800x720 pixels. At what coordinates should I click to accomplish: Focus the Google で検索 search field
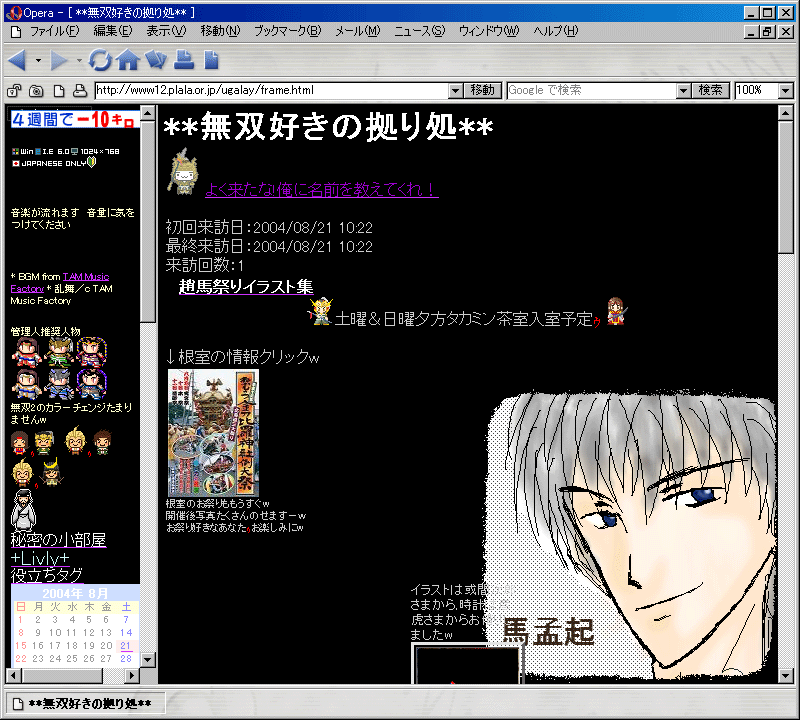coord(592,91)
